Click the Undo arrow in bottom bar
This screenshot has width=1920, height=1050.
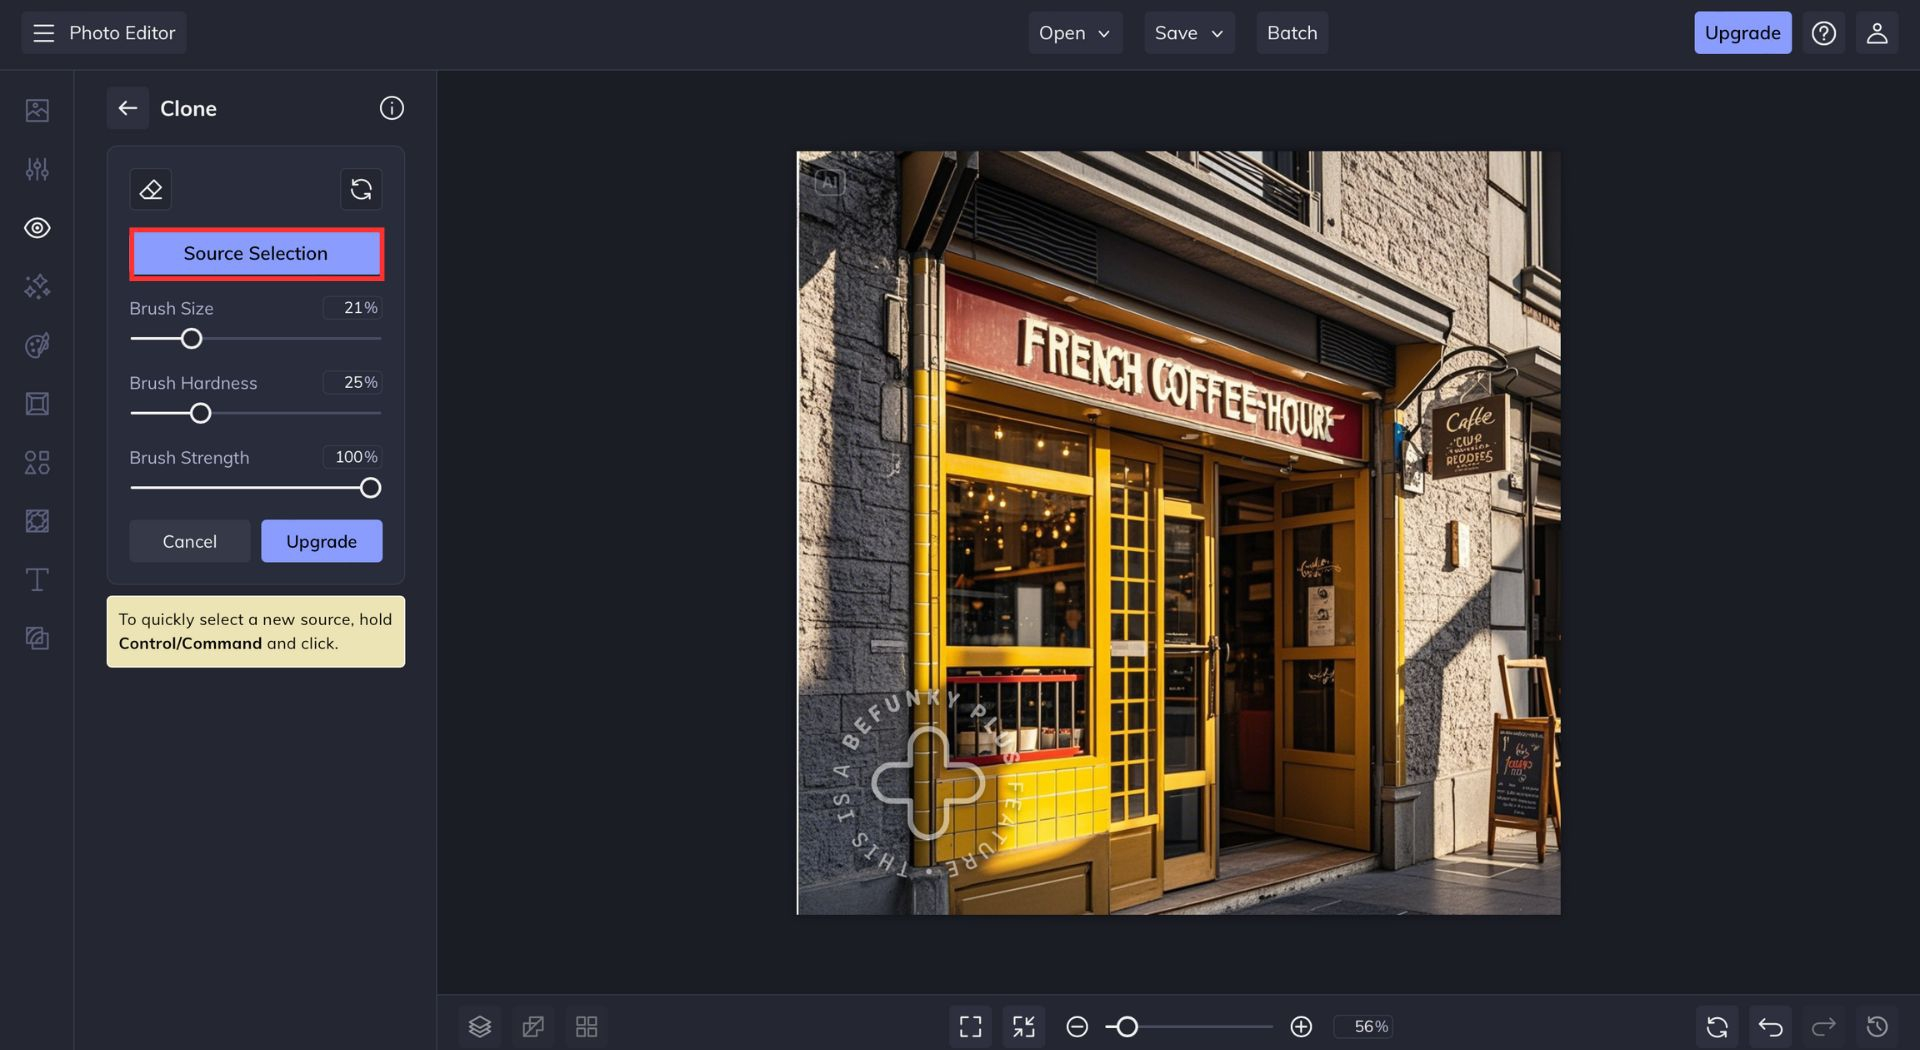click(1771, 1027)
